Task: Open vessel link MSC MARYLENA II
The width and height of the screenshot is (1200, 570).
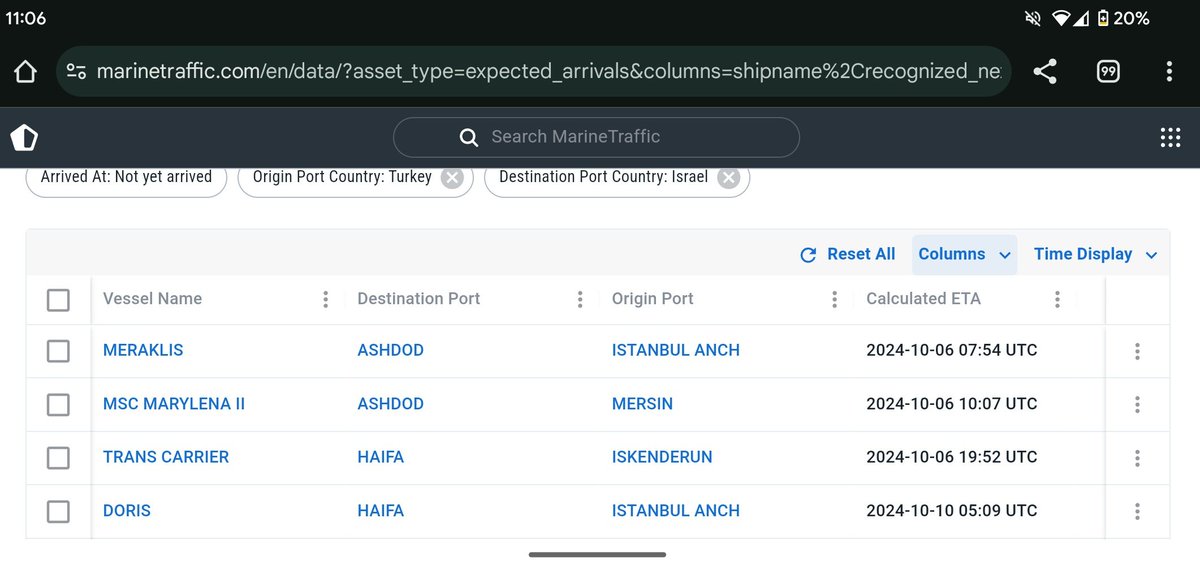Action: (x=174, y=404)
